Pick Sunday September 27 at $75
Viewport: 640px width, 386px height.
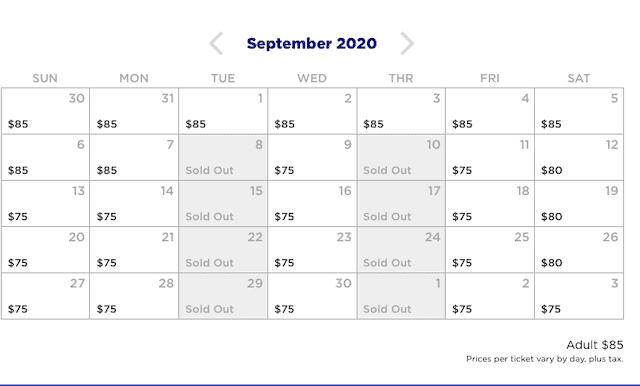point(45,296)
